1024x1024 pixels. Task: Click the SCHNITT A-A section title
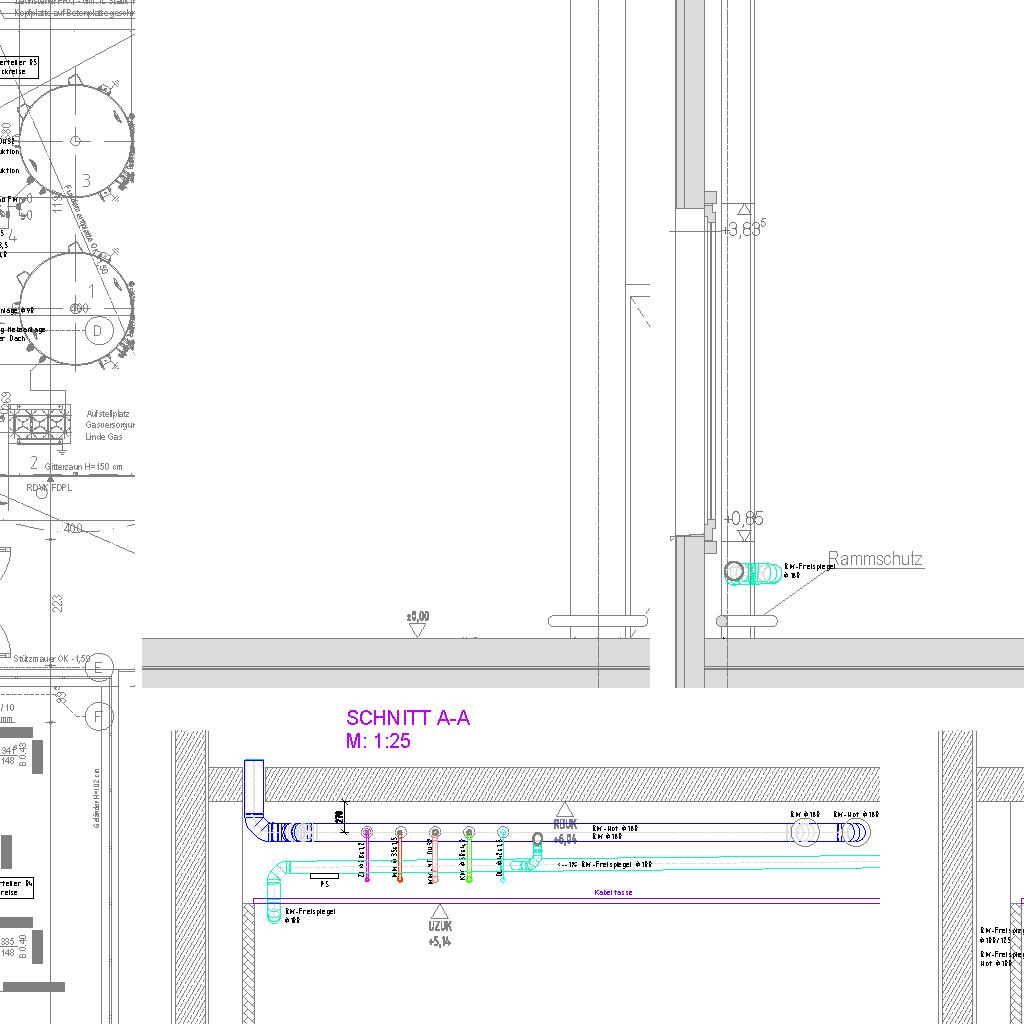[407, 718]
